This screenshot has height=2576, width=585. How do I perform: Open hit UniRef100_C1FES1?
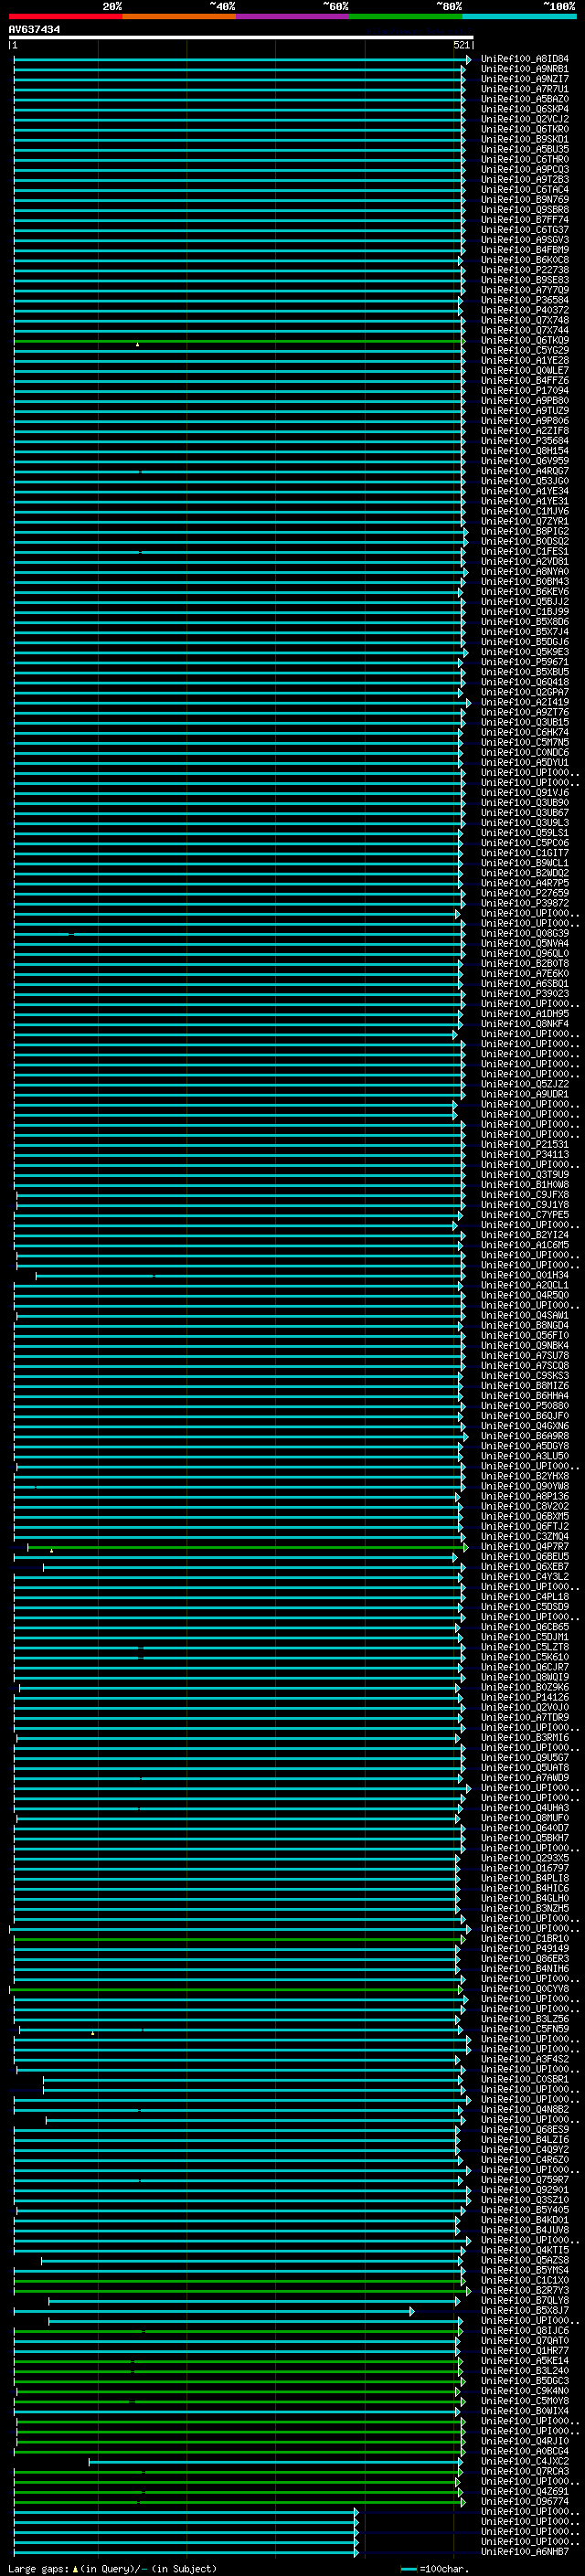pyautogui.click(x=525, y=551)
